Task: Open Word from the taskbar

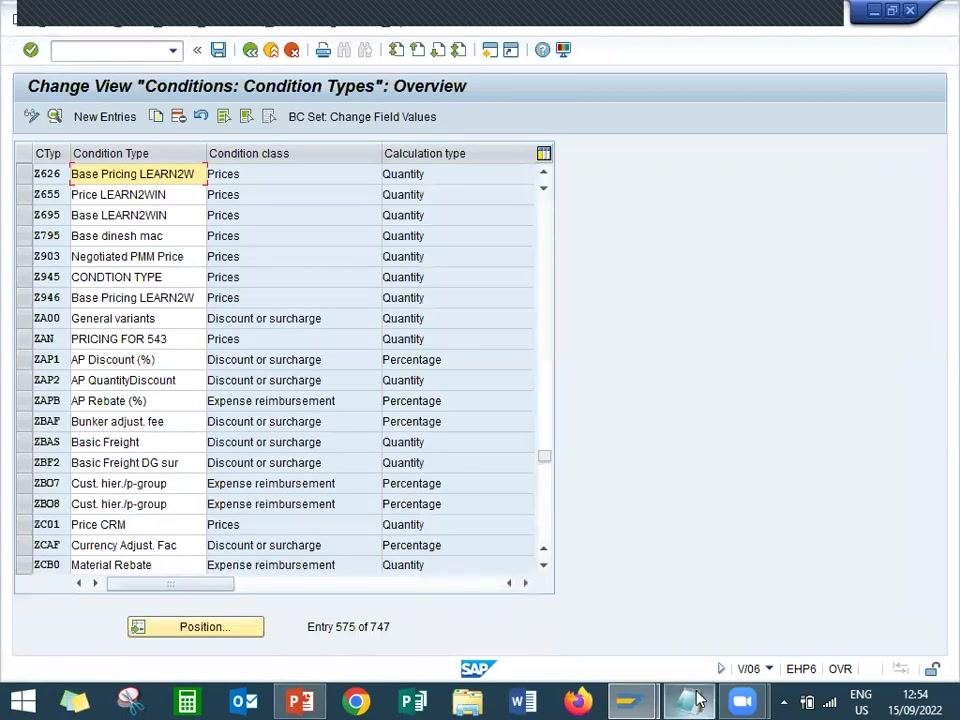Action: click(522, 701)
